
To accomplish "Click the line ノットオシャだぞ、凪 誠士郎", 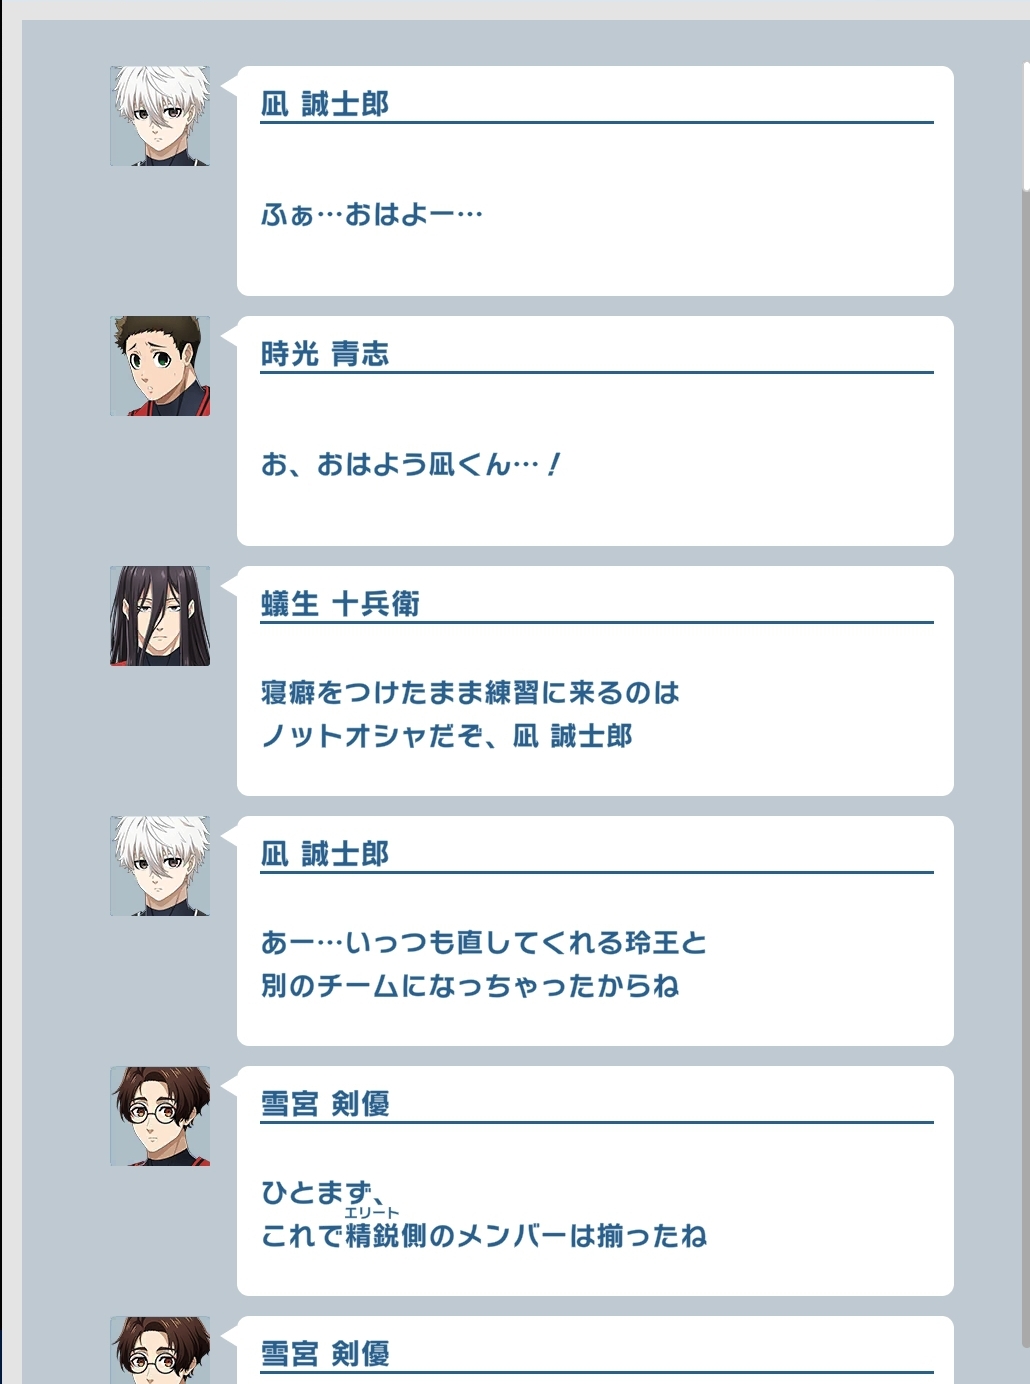I will pyautogui.click(x=447, y=736).
